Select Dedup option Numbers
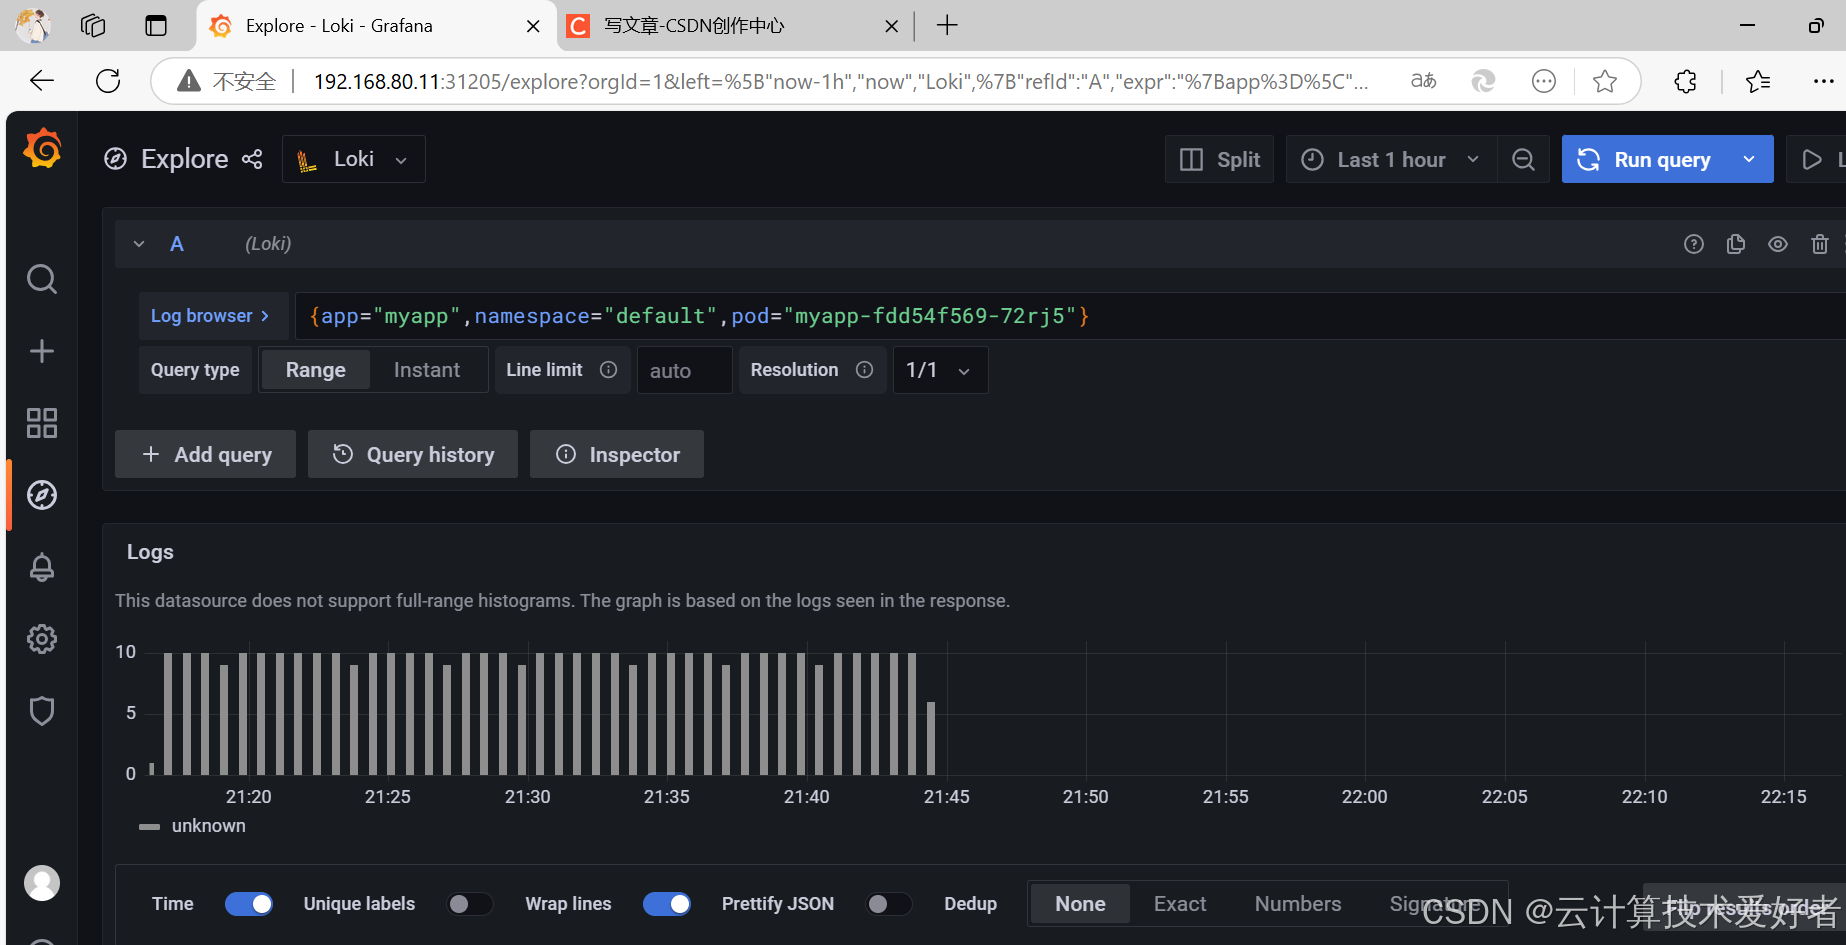The width and height of the screenshot is (1846, 945). (x=1298, y=904)
